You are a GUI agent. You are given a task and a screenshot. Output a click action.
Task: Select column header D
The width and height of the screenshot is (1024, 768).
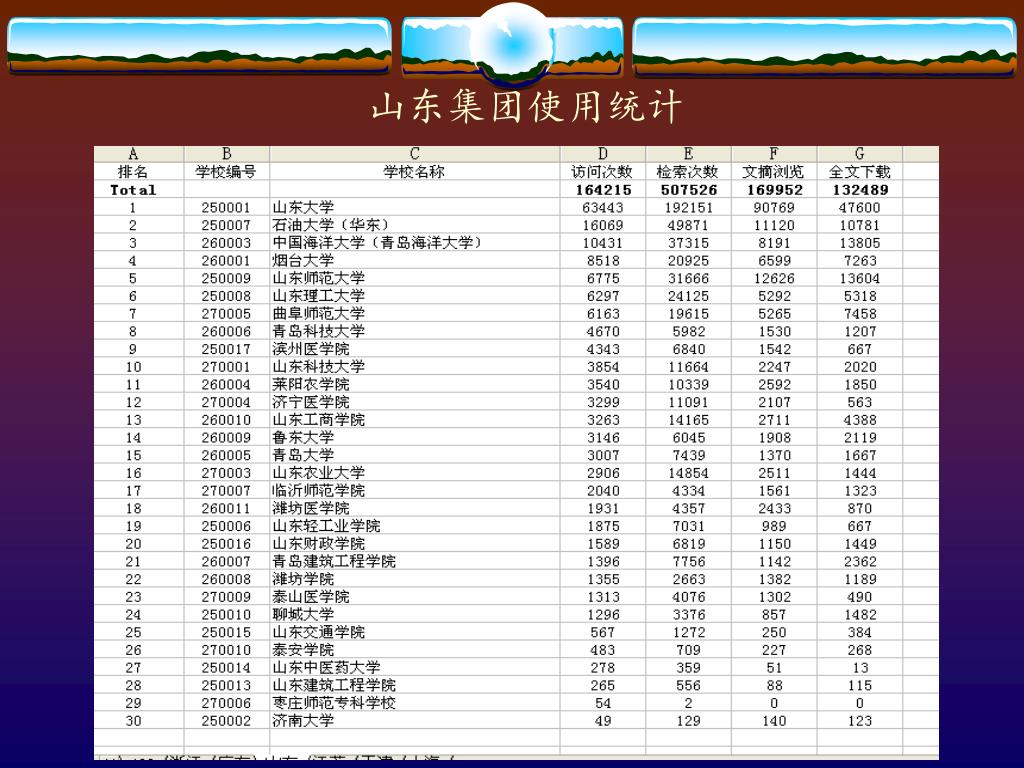603,154
